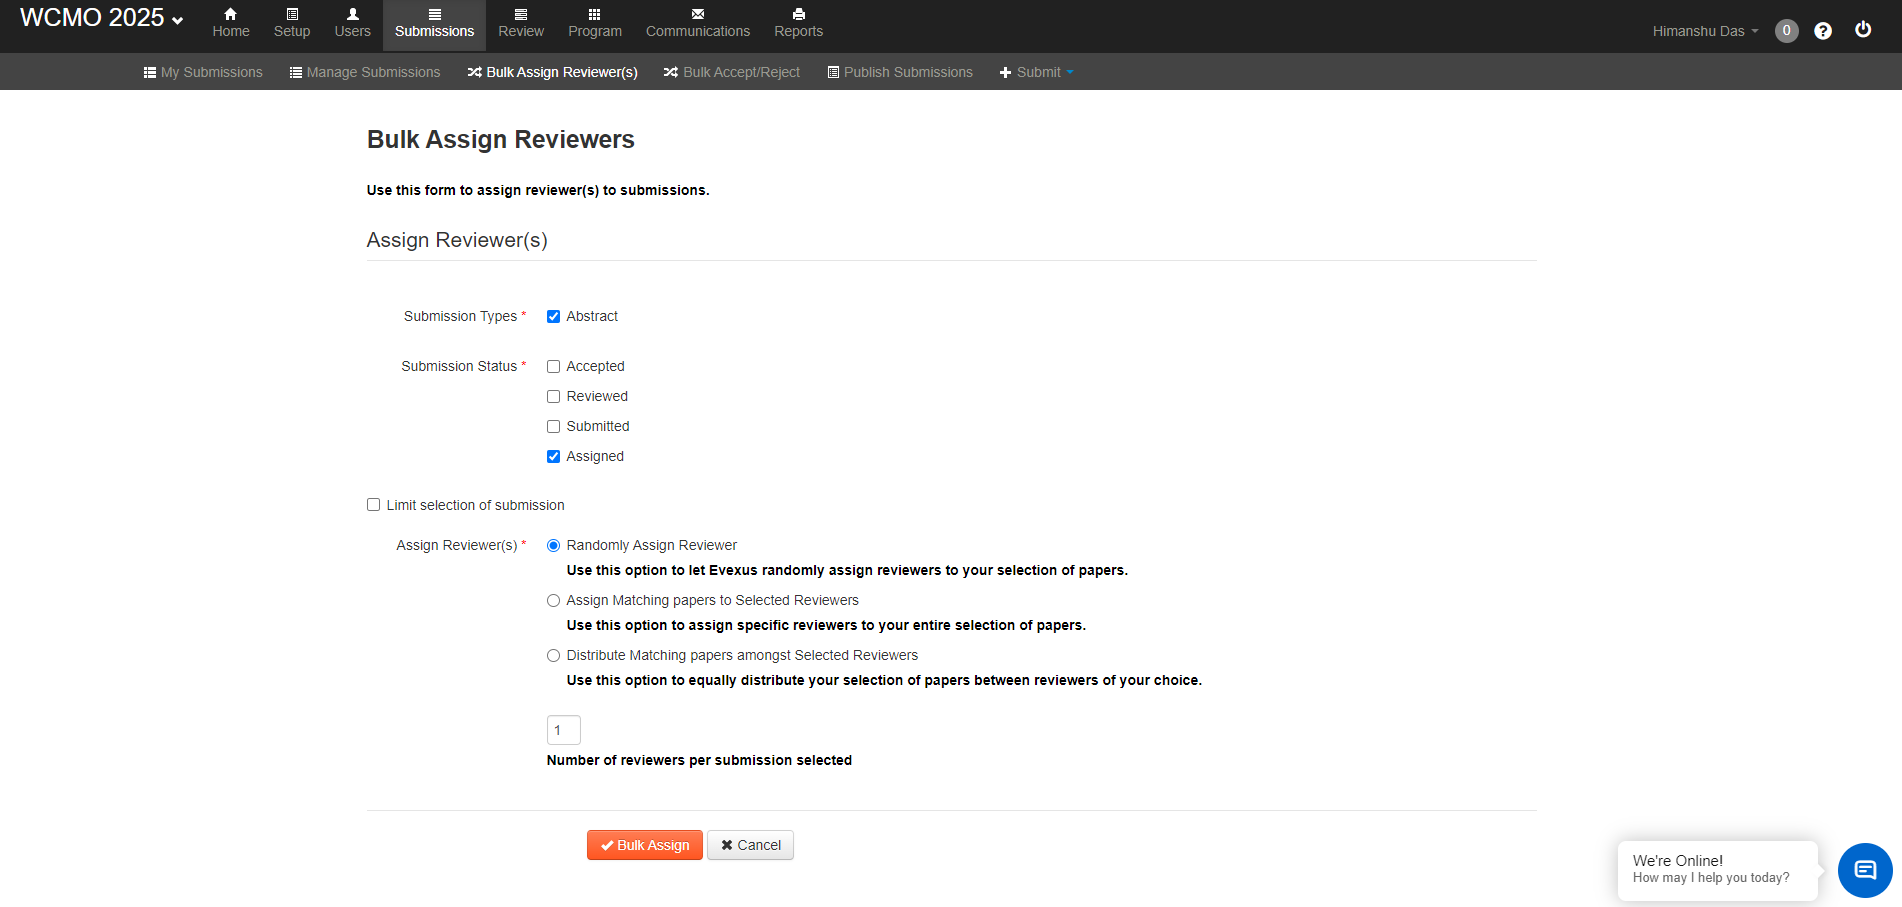This screenshot has height=907, width=1902.
Task: Click the We're Online chat message
Action: (x=1717, y=870)
